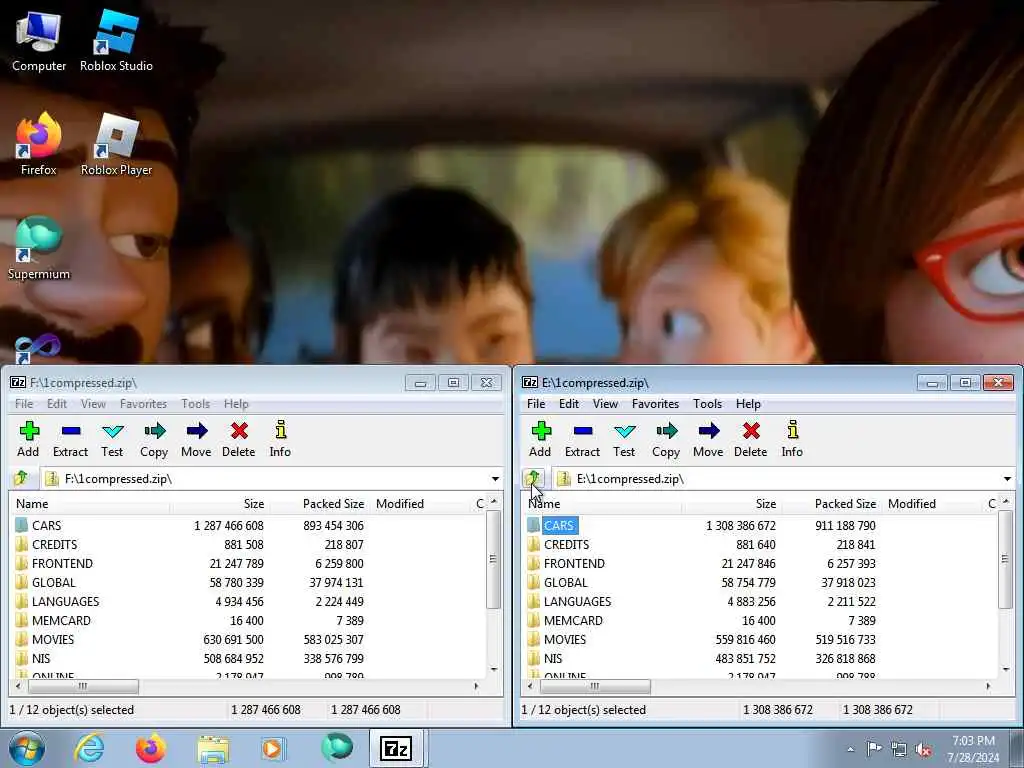Go up one level in F: window
The width and height of the screenshot is (1024, 768).
click(x=22, y=479)
